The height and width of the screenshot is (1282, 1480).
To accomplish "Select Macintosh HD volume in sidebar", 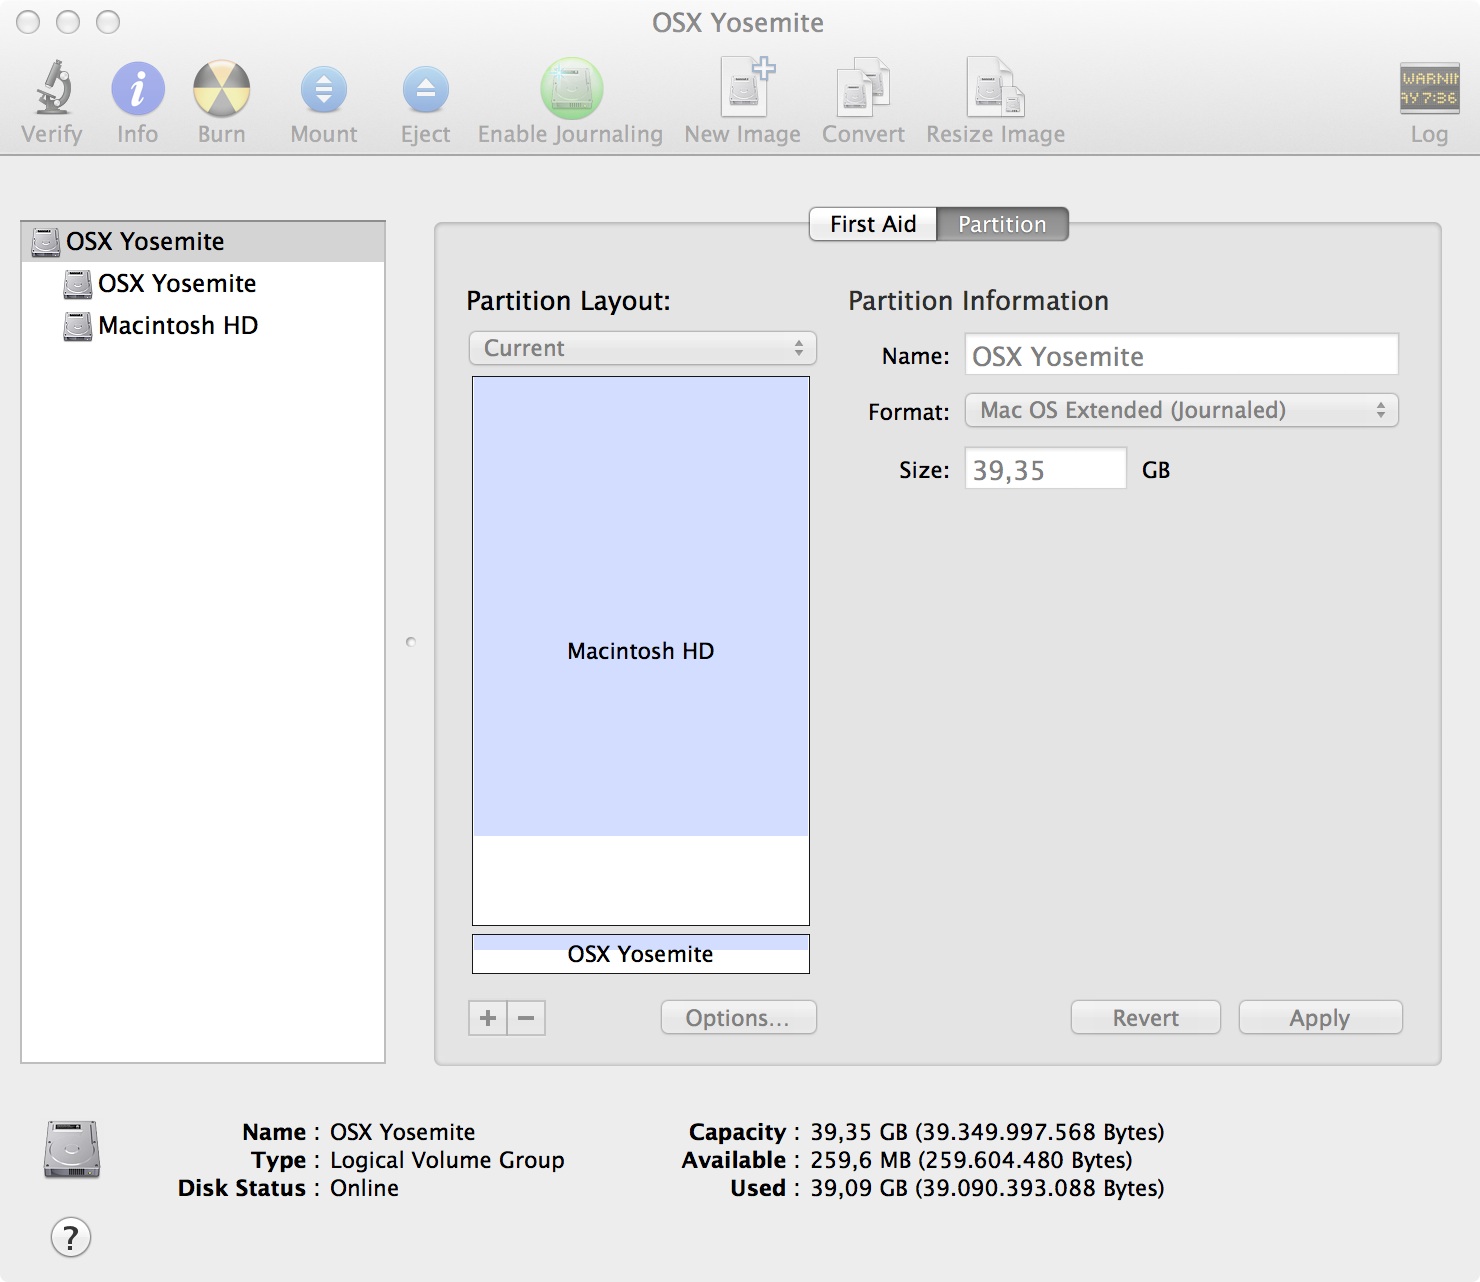I will 177,326.
